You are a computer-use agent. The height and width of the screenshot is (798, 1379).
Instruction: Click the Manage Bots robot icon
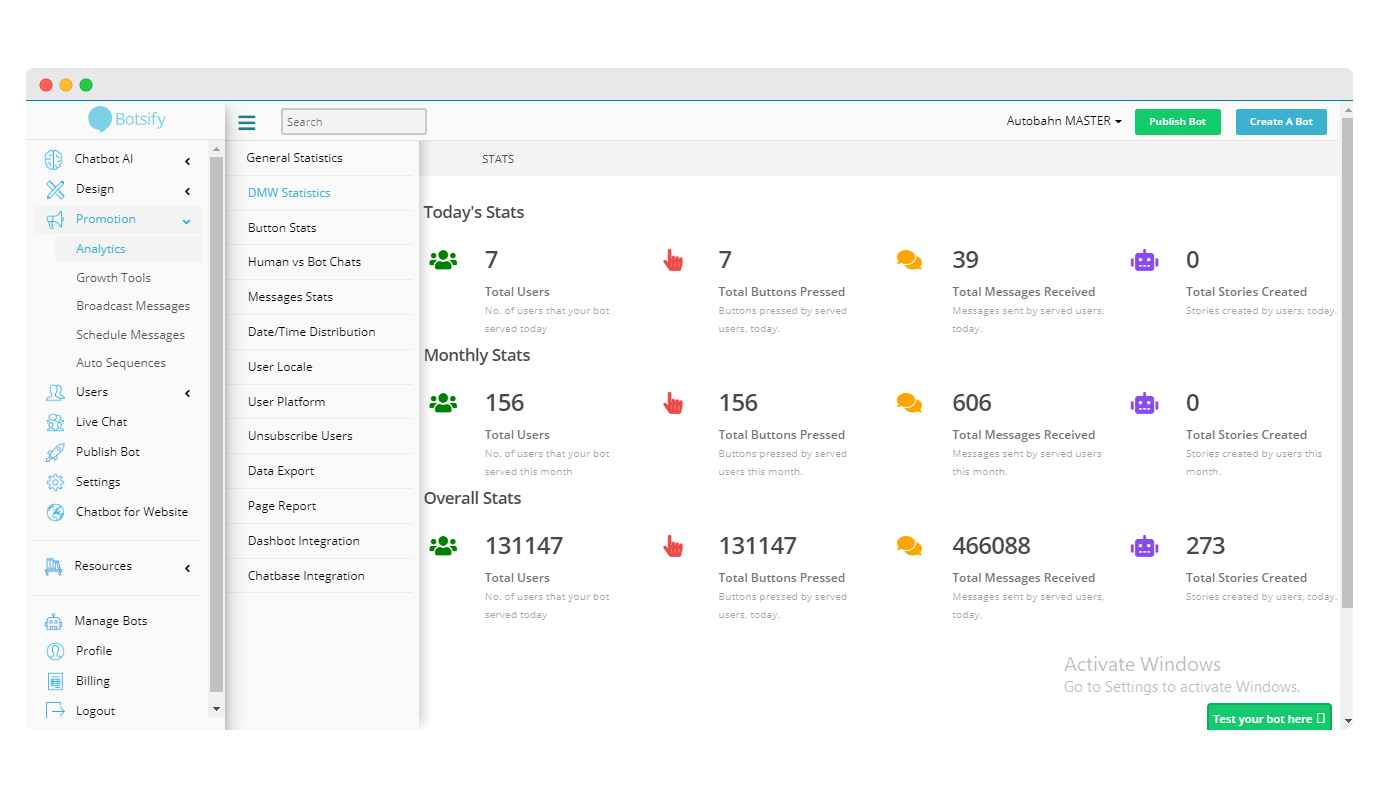coord(54,621)
